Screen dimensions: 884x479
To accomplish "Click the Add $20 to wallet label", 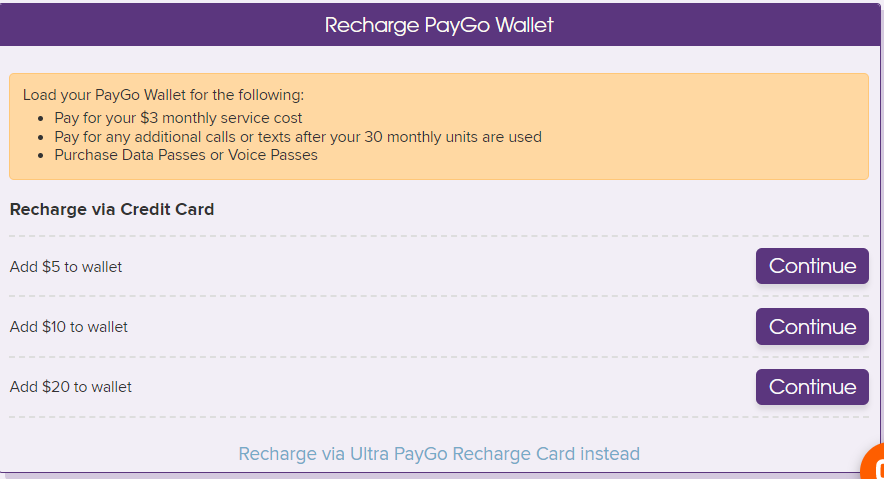I will [70, 387].
